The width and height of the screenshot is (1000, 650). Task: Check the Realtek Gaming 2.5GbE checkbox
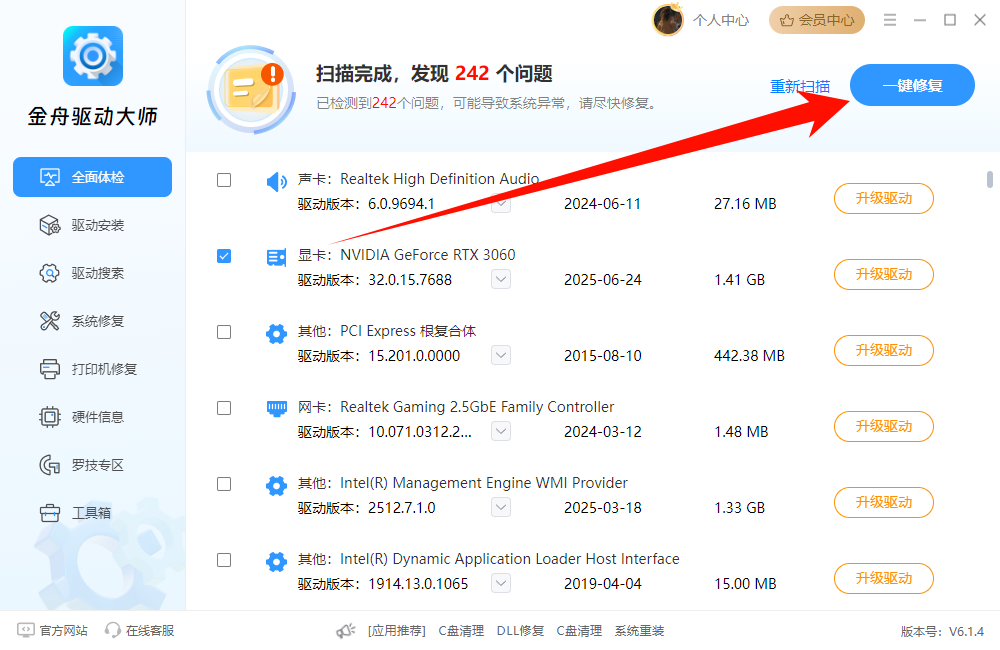[x=224, y=408]
